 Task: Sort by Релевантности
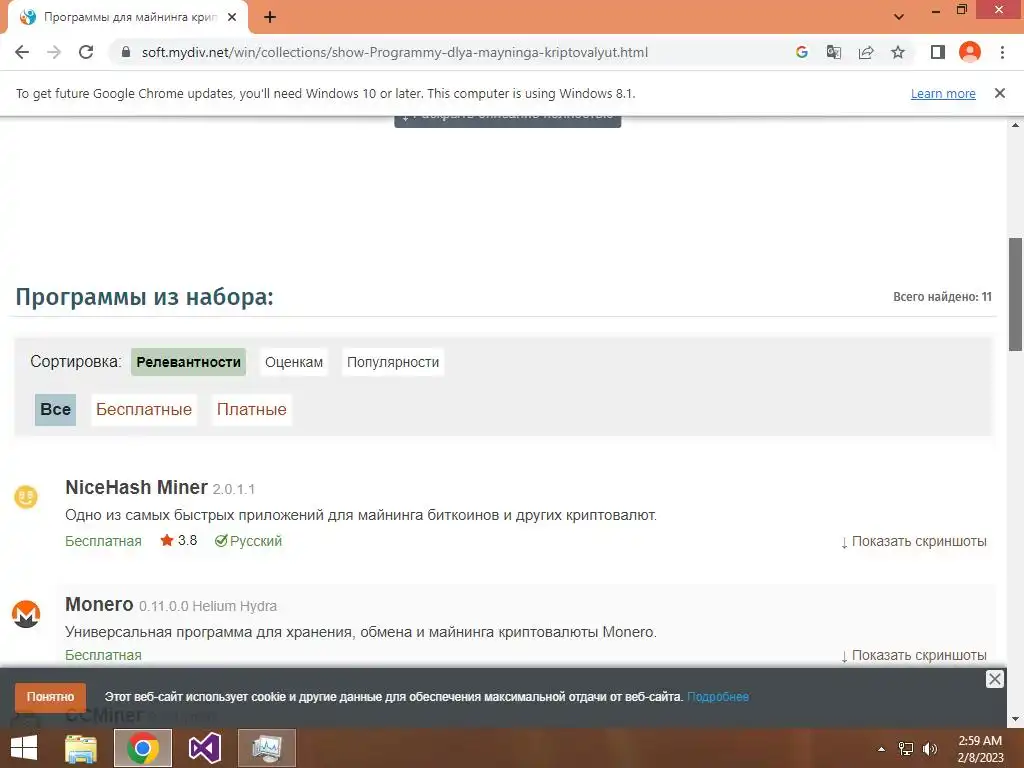[189, 362]
